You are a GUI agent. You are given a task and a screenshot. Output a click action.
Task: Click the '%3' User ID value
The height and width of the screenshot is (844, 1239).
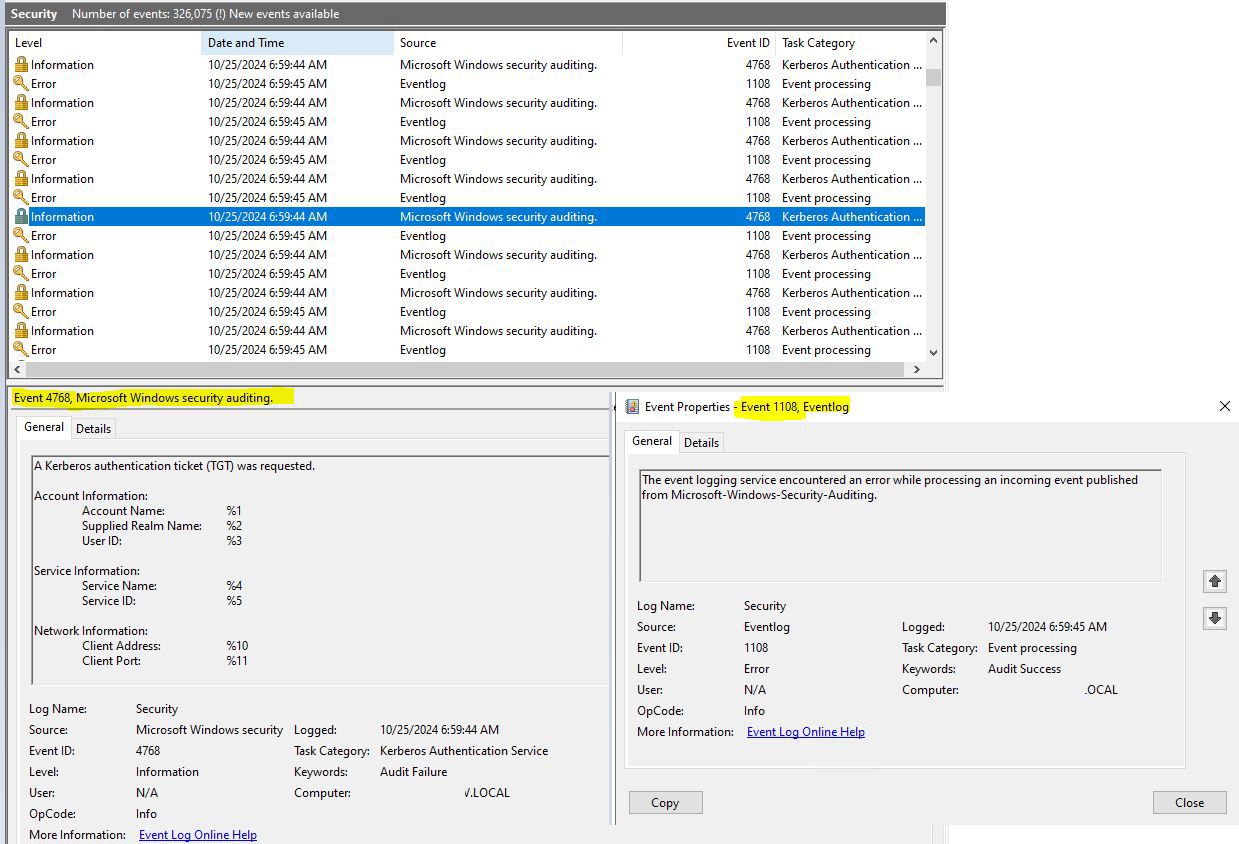pyautogui.click(x=234, y=541)
